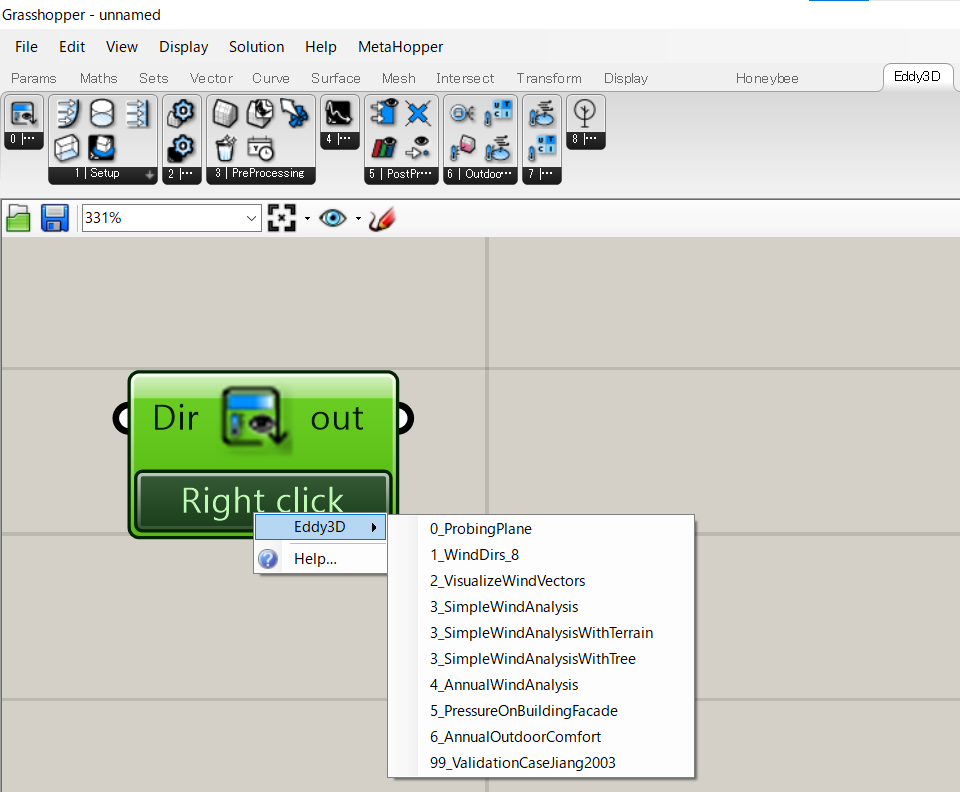The width and height of the screenshot is (960, 792).
Task: Expand the '4' ribbon panel label
Action: (x=339, y=140)
